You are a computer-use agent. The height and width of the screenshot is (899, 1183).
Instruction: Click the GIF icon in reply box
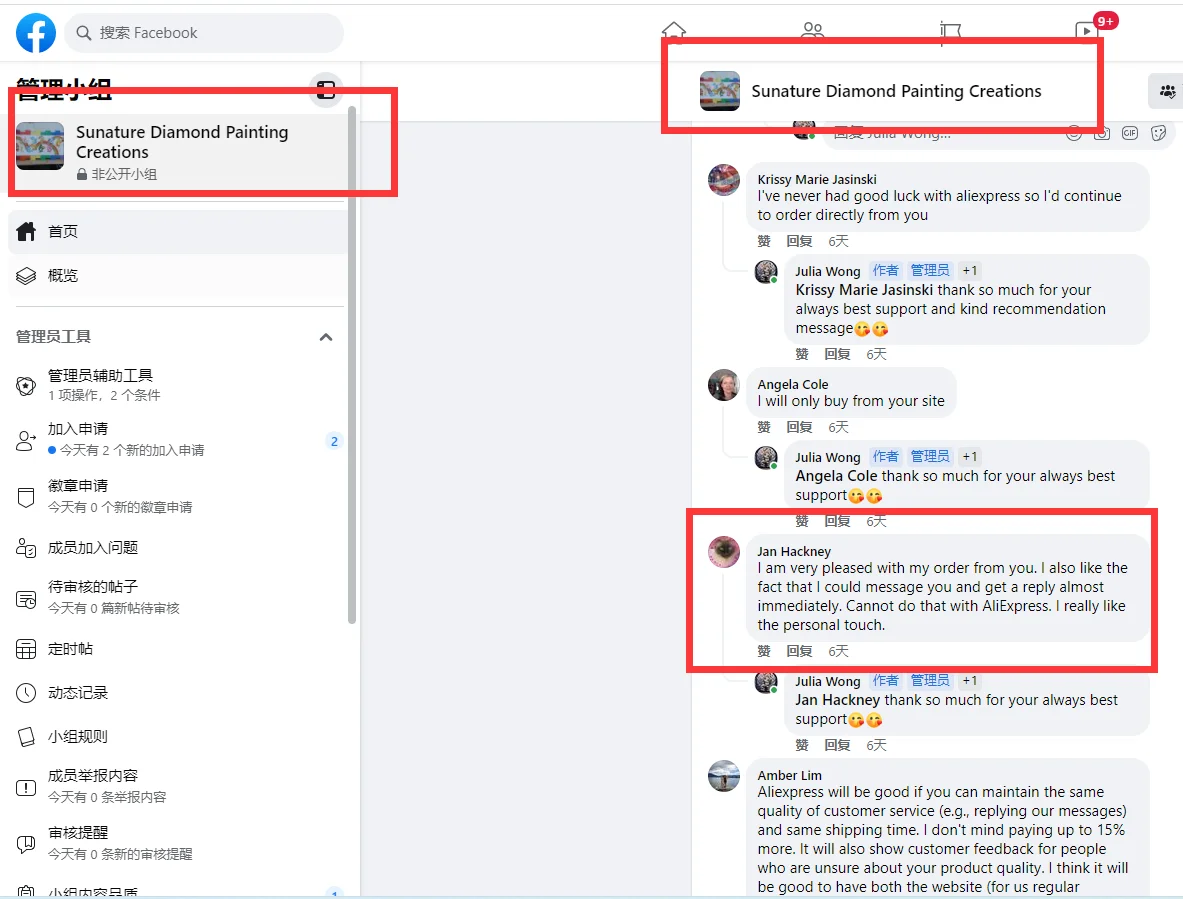point(1129,133)
